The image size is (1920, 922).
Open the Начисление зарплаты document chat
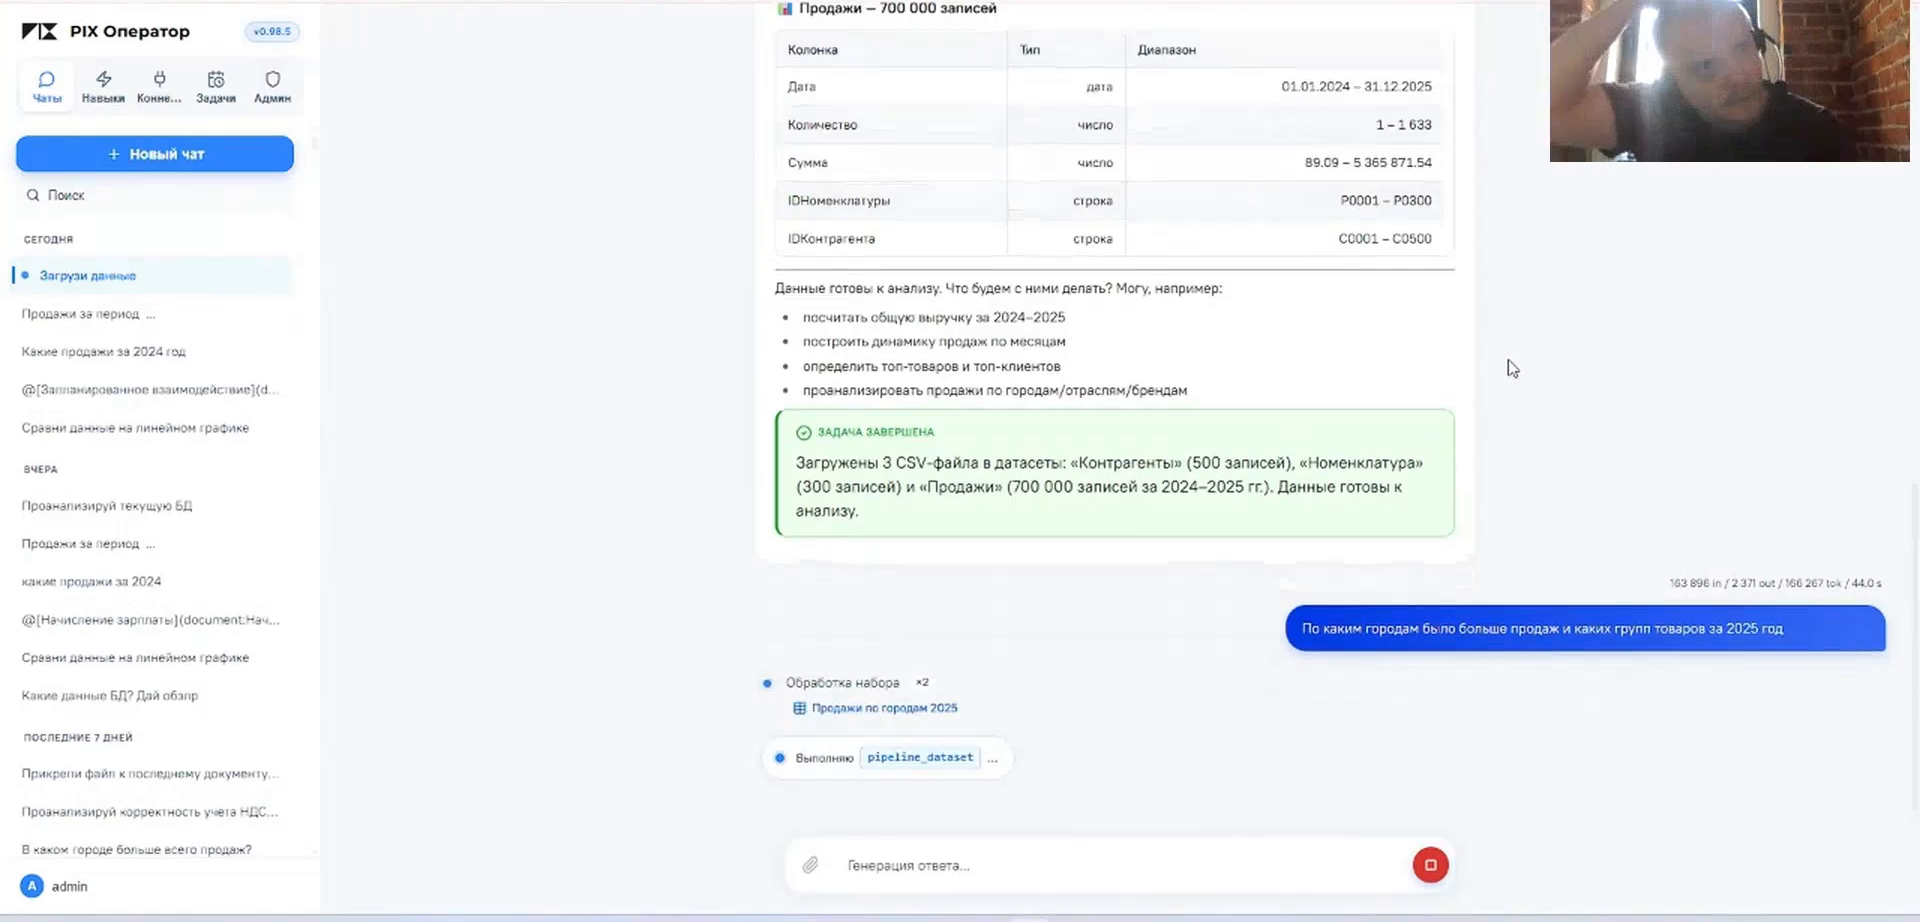click(x=151, y=619)
